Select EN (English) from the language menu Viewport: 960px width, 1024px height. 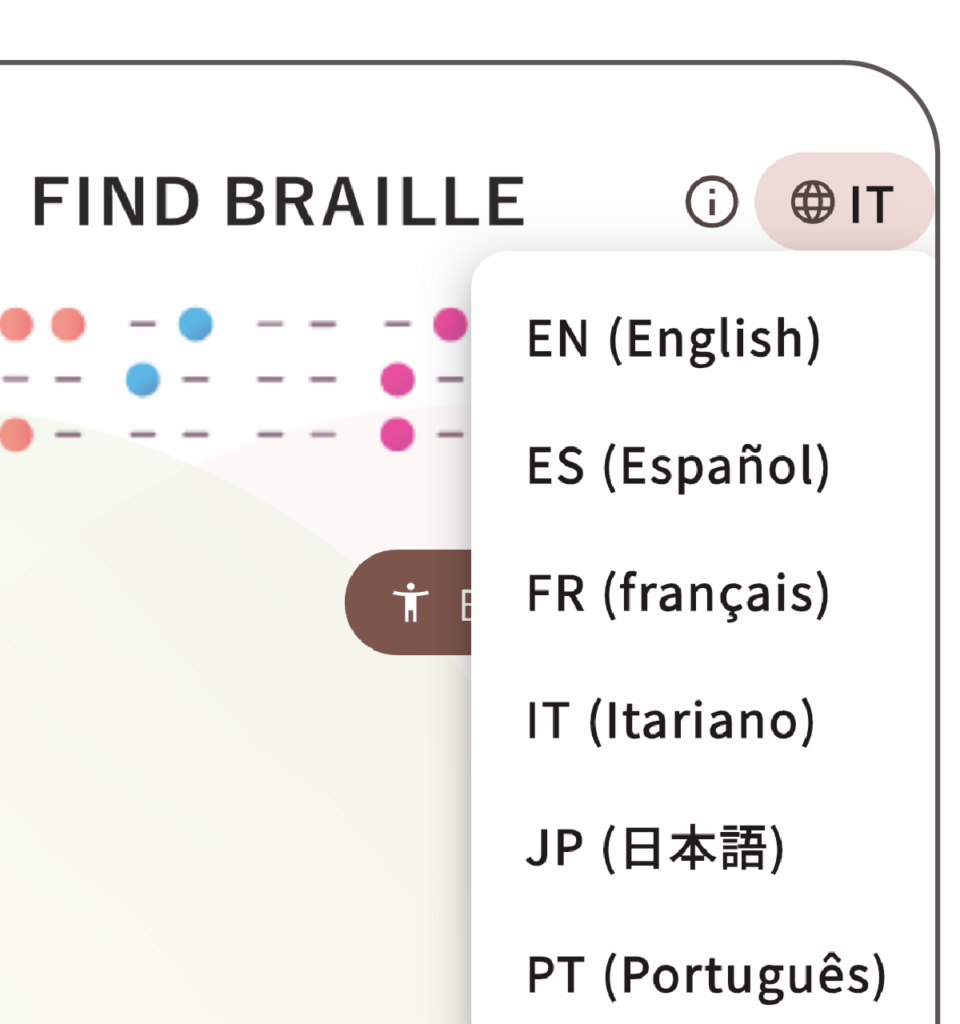672,338
